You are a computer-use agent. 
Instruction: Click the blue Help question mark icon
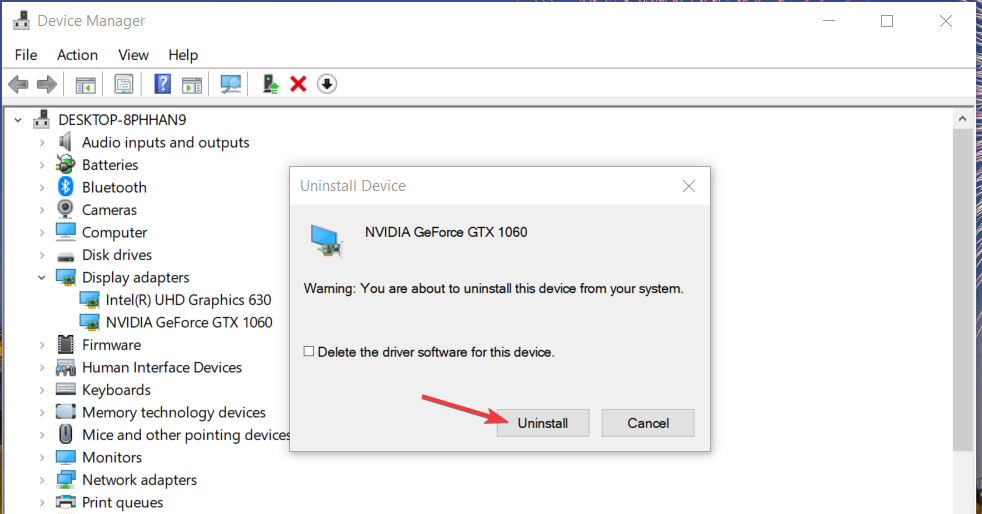point(163,84)
